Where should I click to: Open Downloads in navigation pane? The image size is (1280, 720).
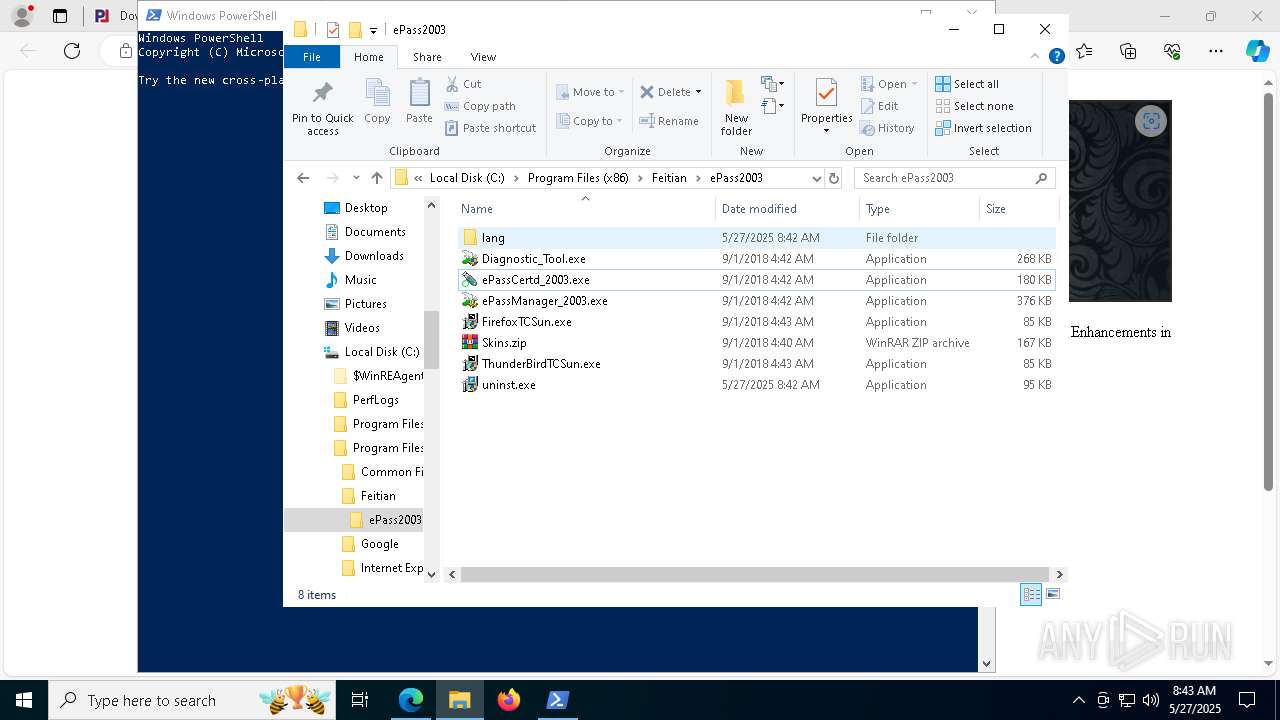coord(374,256)
